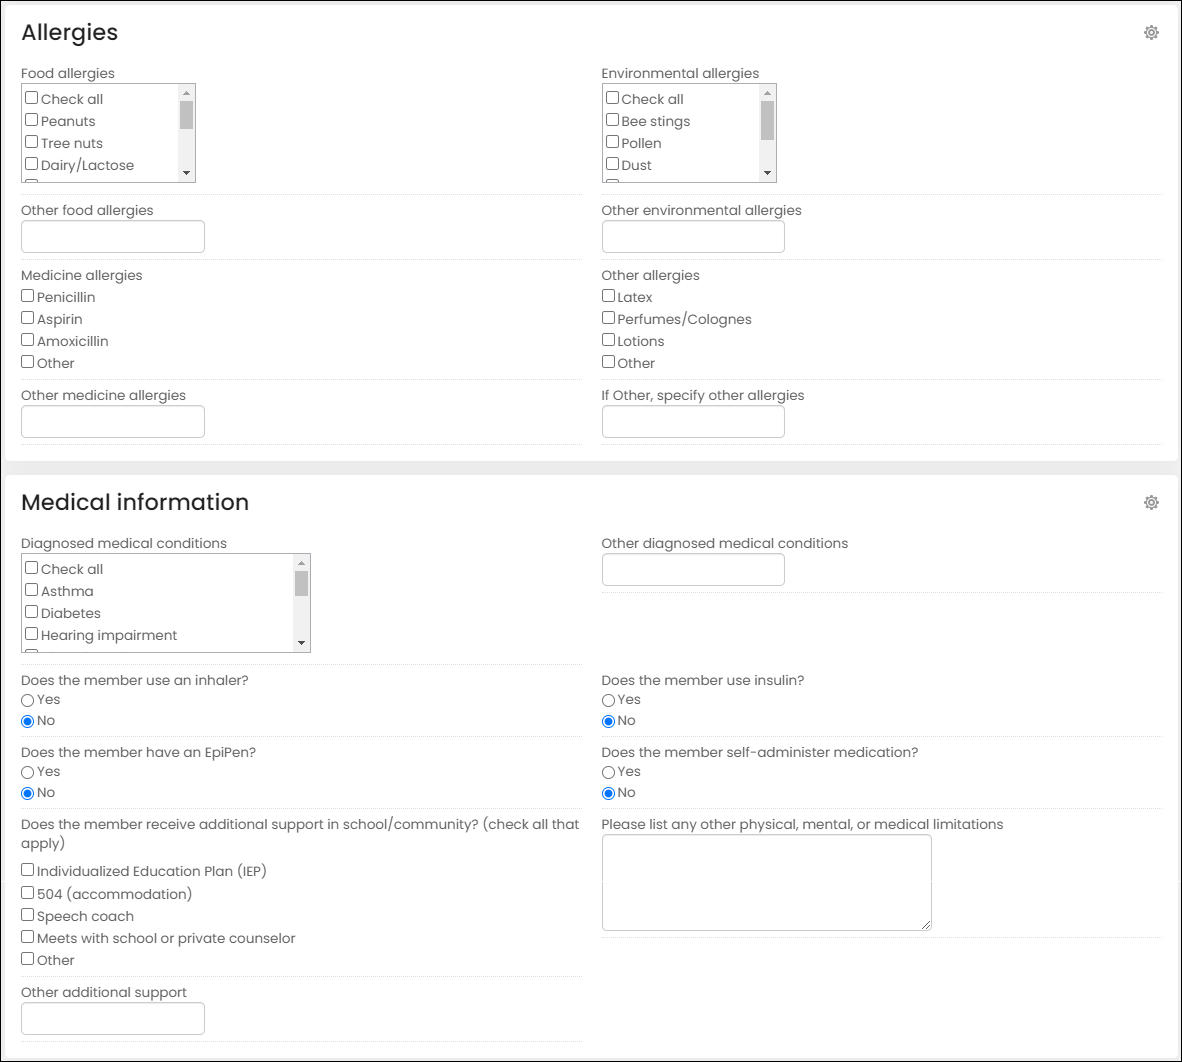Click the other physical limitations text area
This screenshot has width=1182, height=1062.
point(767,883)
